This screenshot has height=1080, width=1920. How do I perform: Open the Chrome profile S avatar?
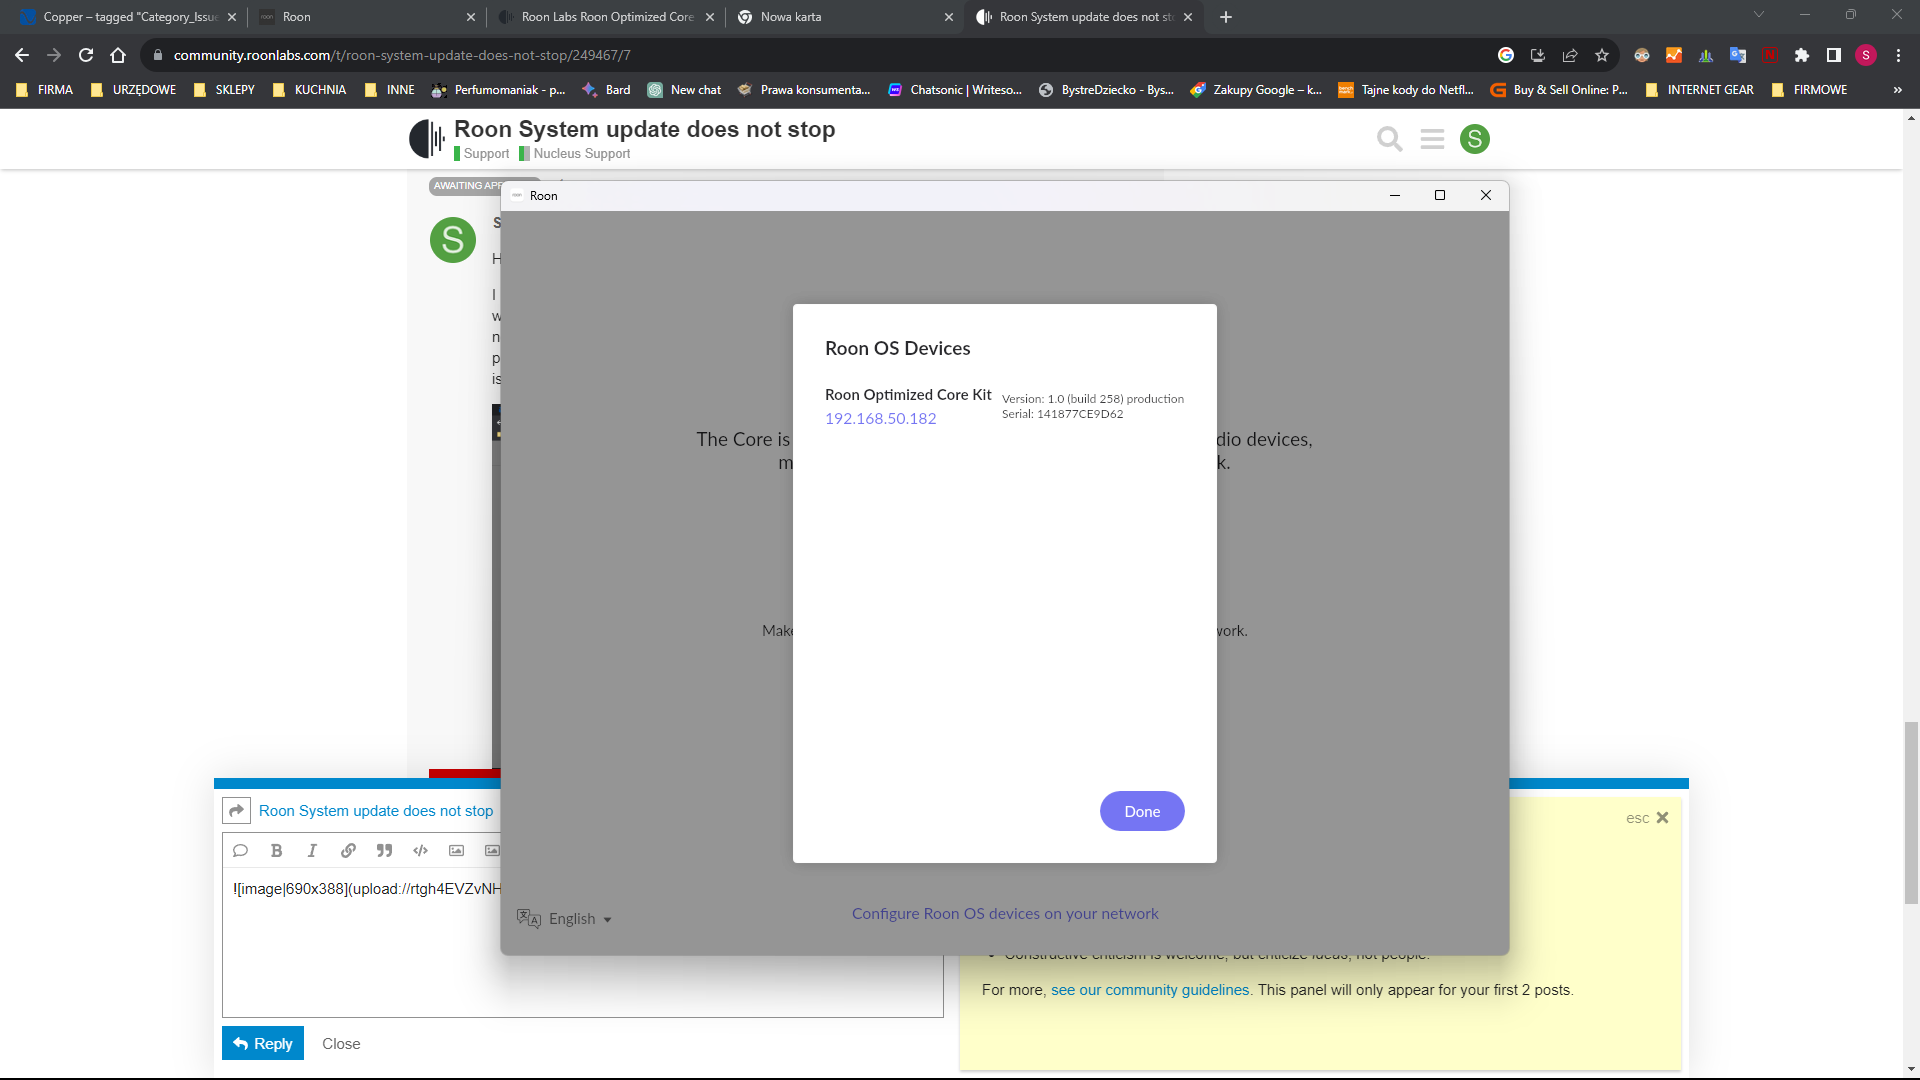[1866, 55]
